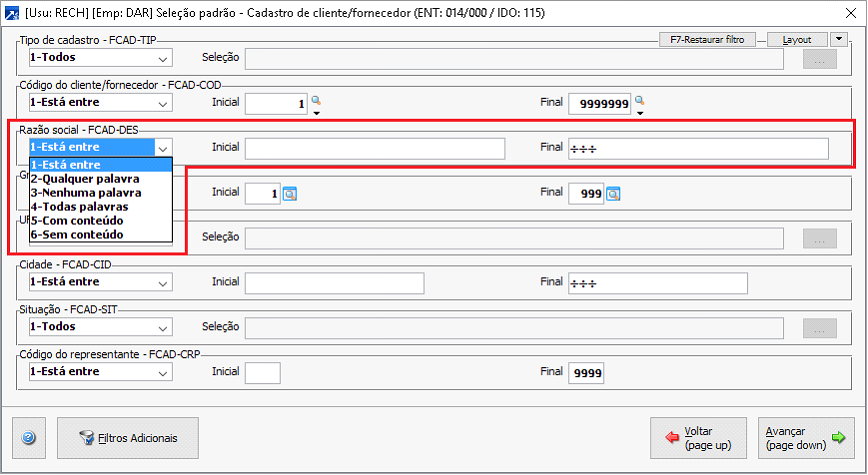
Task: Click the código cliente Inicial field
Action: click(276, 104)
